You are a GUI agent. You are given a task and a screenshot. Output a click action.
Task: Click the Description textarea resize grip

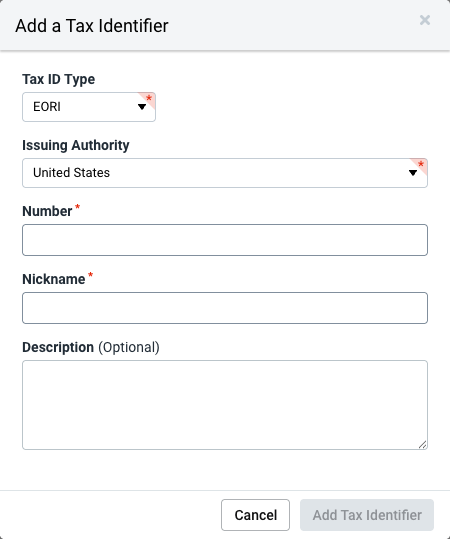[423, 445]
